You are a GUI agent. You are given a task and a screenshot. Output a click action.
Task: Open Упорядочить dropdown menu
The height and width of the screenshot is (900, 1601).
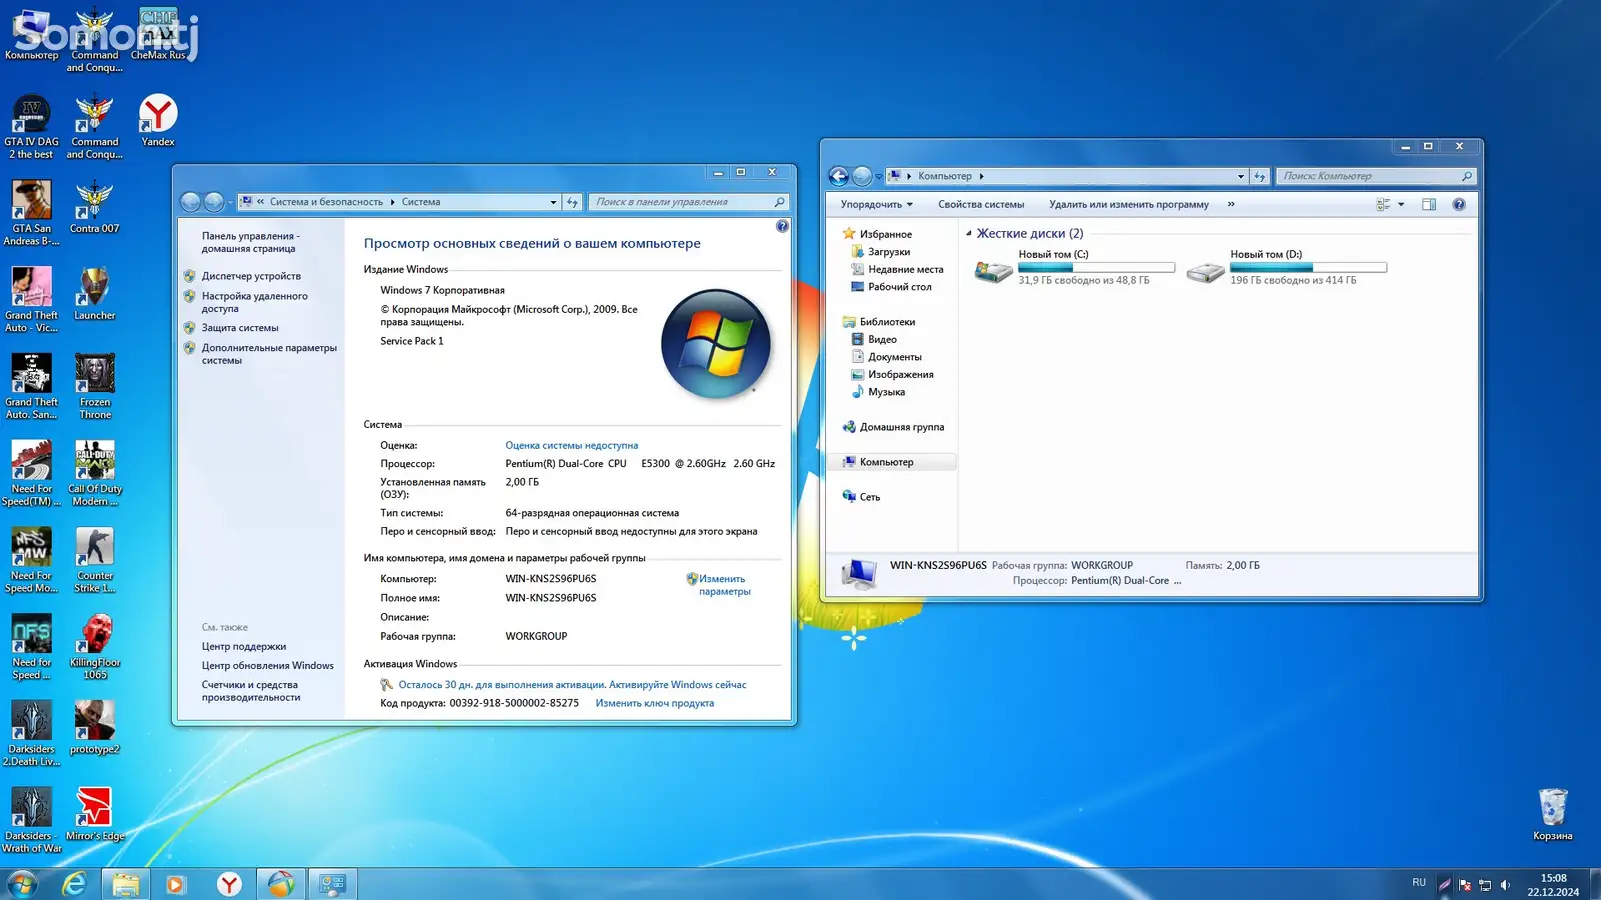click(876, 204)
